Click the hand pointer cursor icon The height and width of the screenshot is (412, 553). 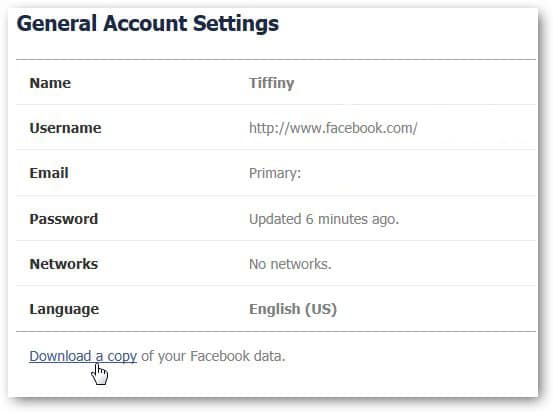(x=99, y=375)
